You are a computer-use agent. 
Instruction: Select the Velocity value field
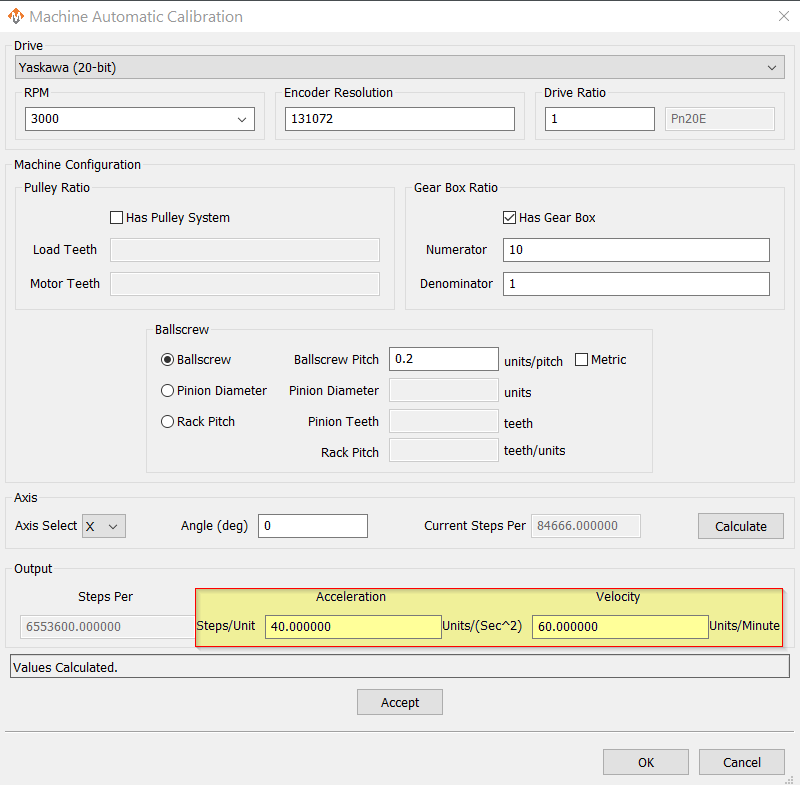tap(620, 627)
